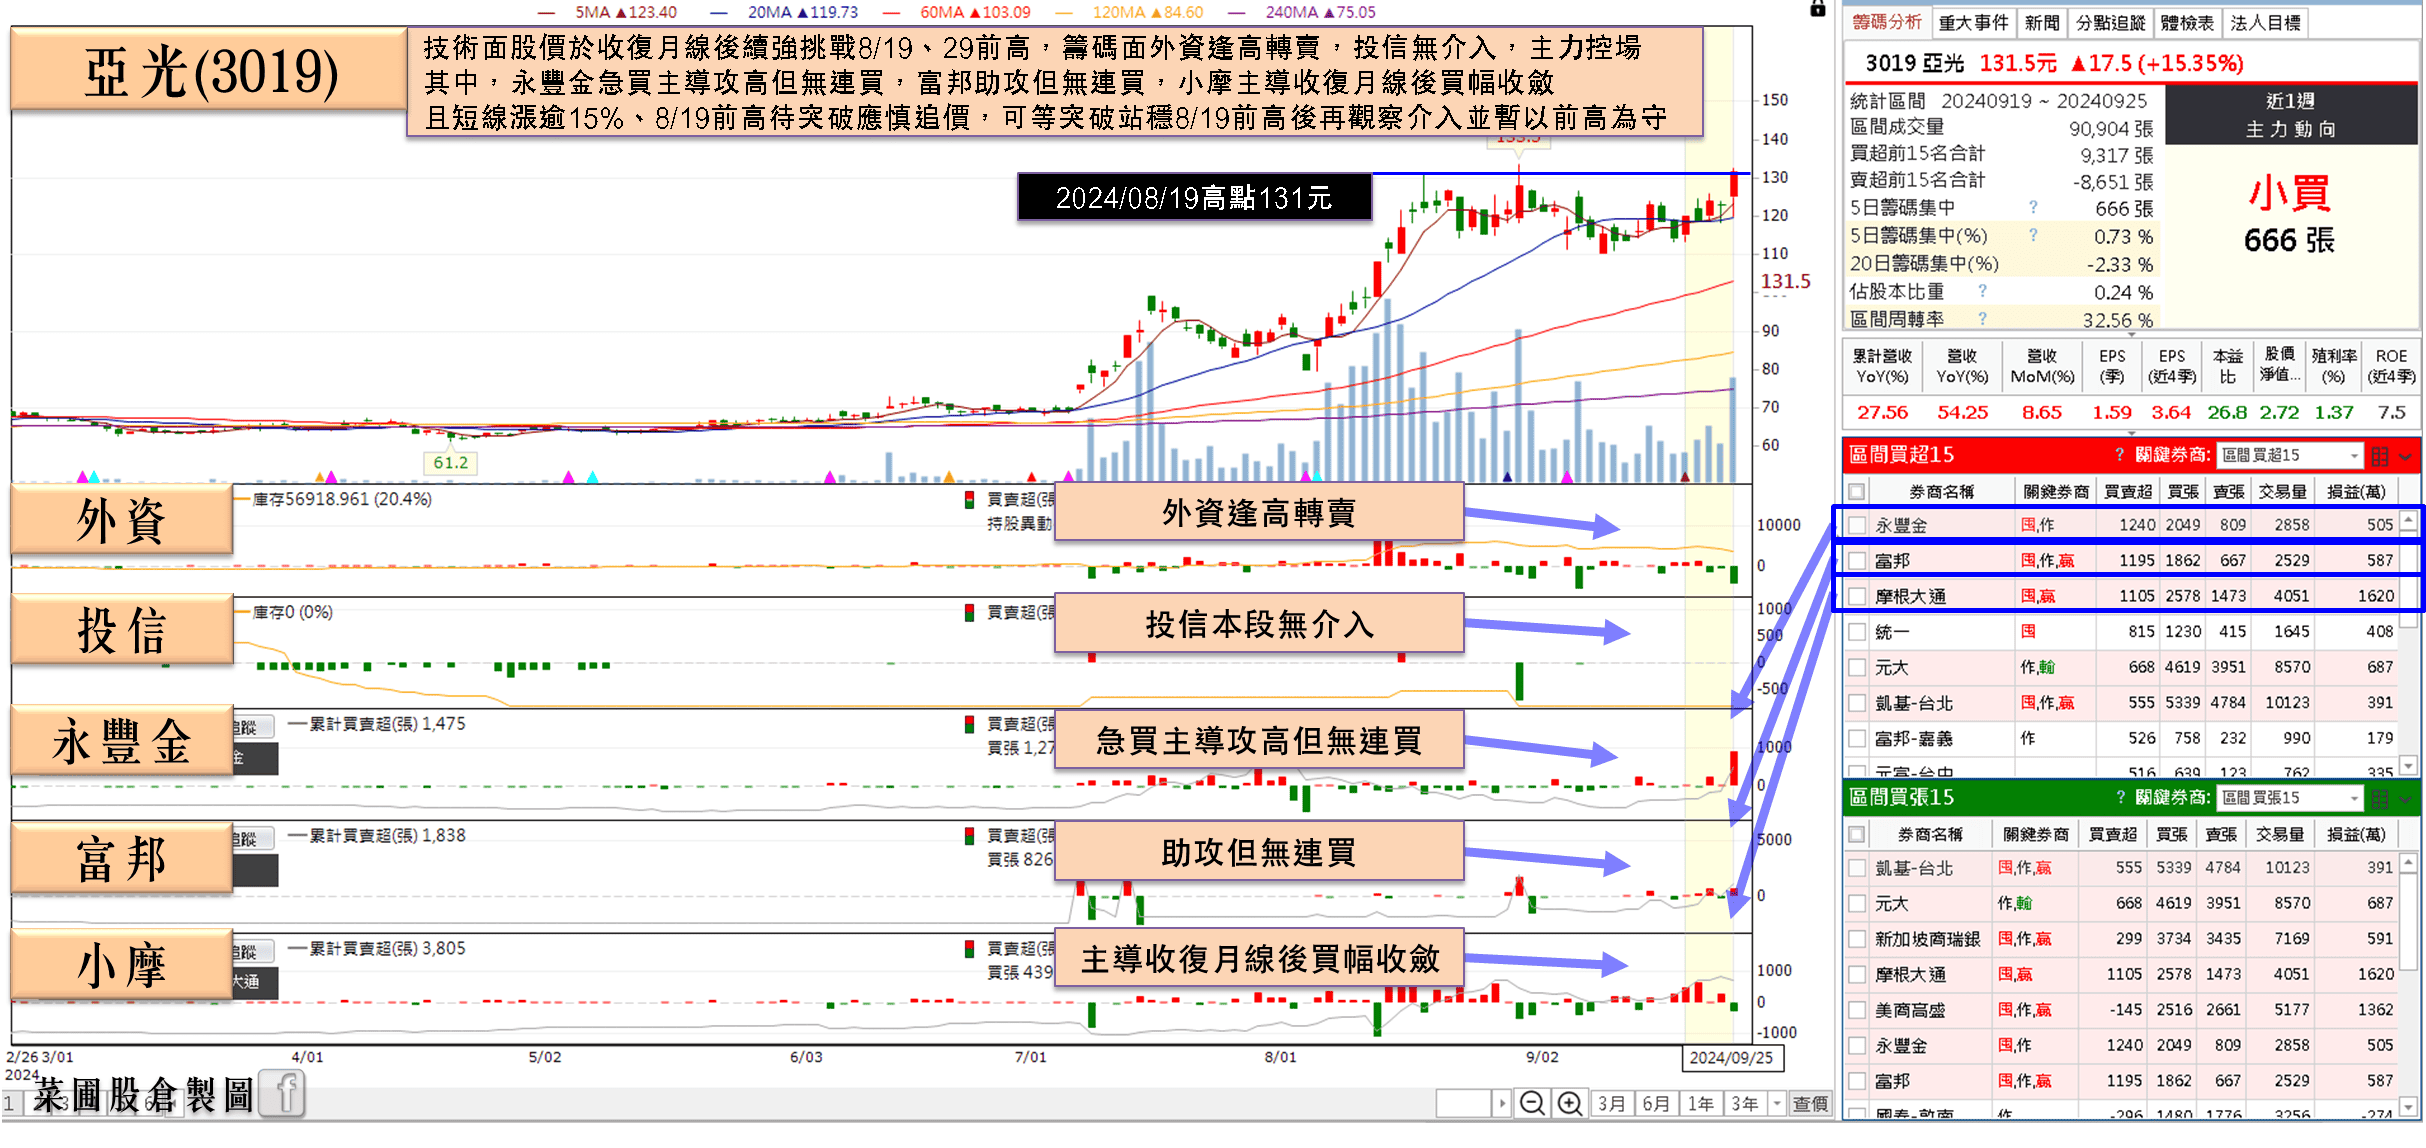Sort 區間買超15 table by 買賣超 column header

coord(2127,491)
